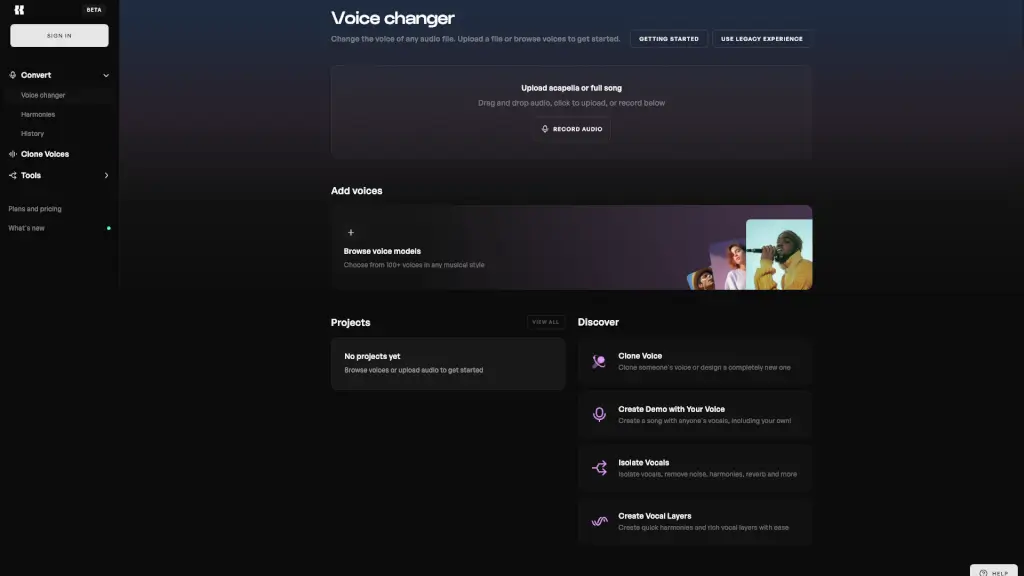Open the Harmonies page in sidebar
Image resolution: width=1024 pixels, height=576 pixels.
pyautogui.click(x=38, y=114)
